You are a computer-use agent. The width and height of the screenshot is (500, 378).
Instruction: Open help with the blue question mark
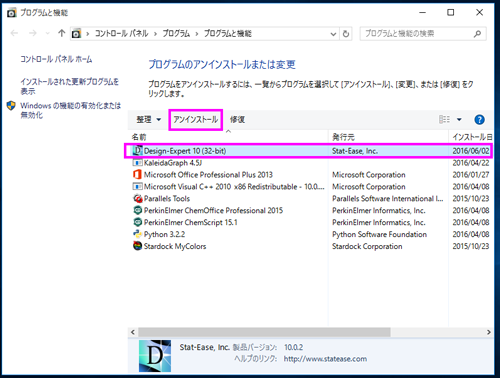tap(479, 119)
